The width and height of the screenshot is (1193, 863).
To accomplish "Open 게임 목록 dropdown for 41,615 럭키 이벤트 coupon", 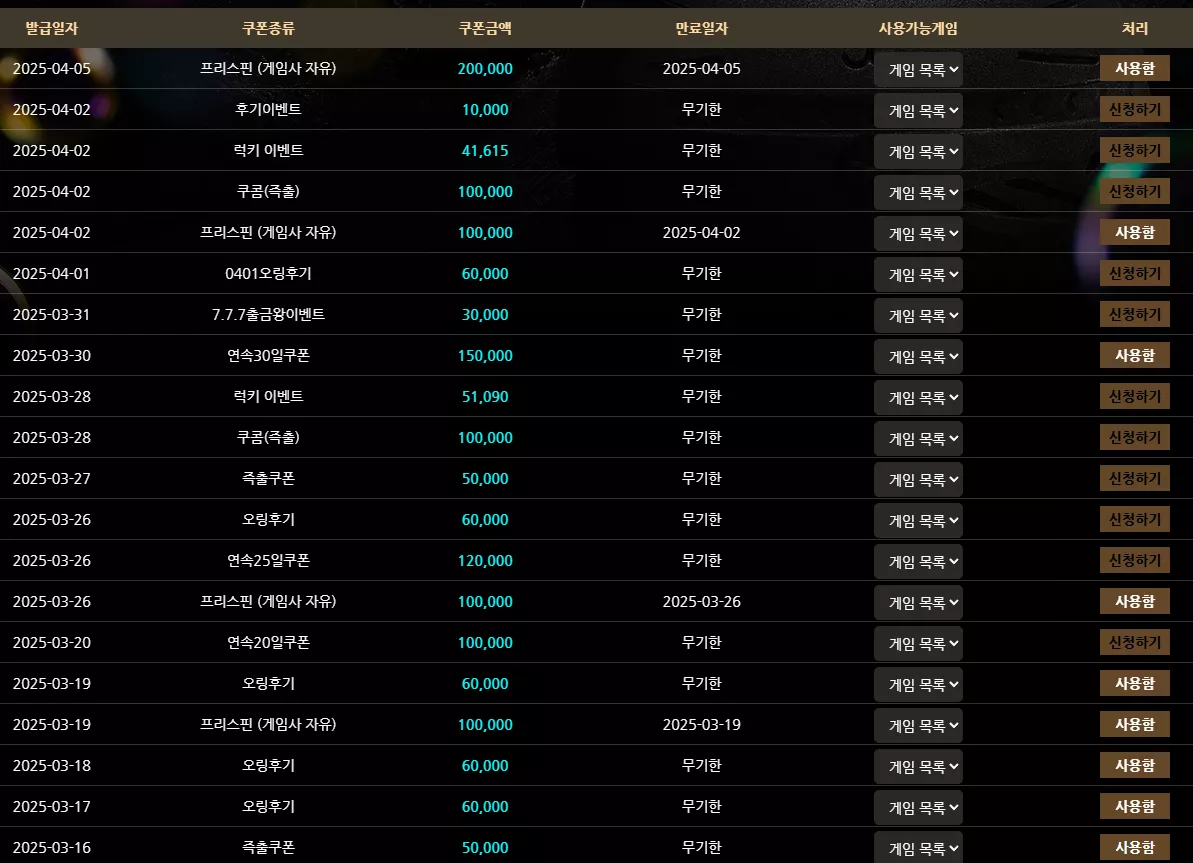I will (918, 151).
